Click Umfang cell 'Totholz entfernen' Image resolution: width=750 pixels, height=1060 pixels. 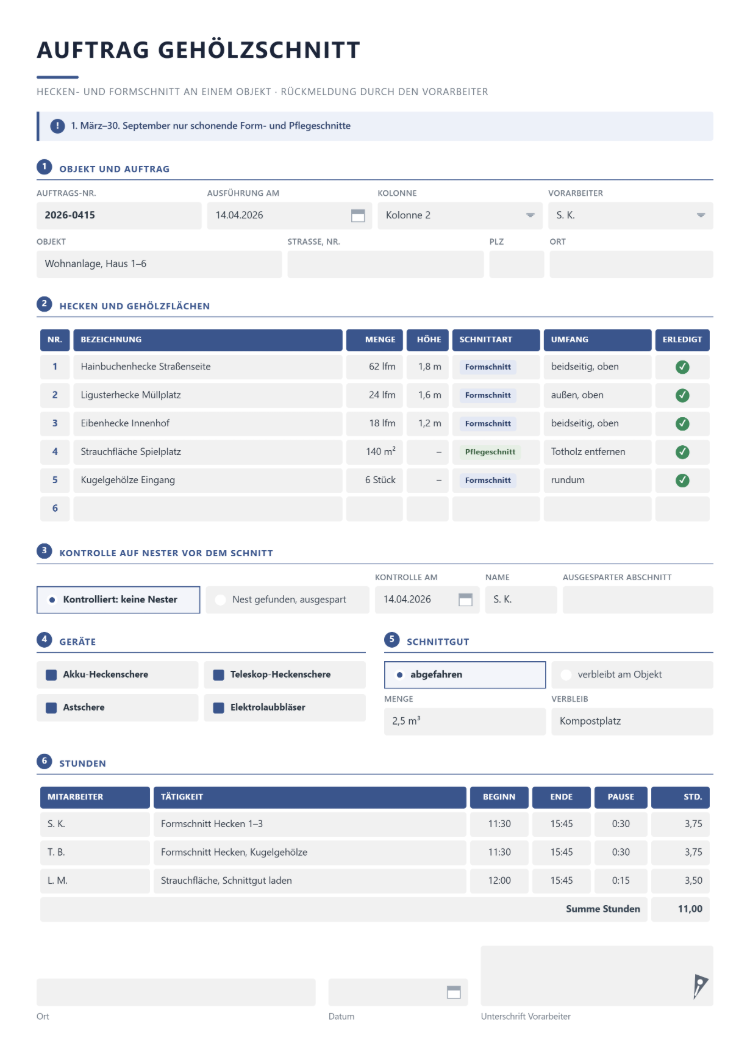tap(597, 452)
